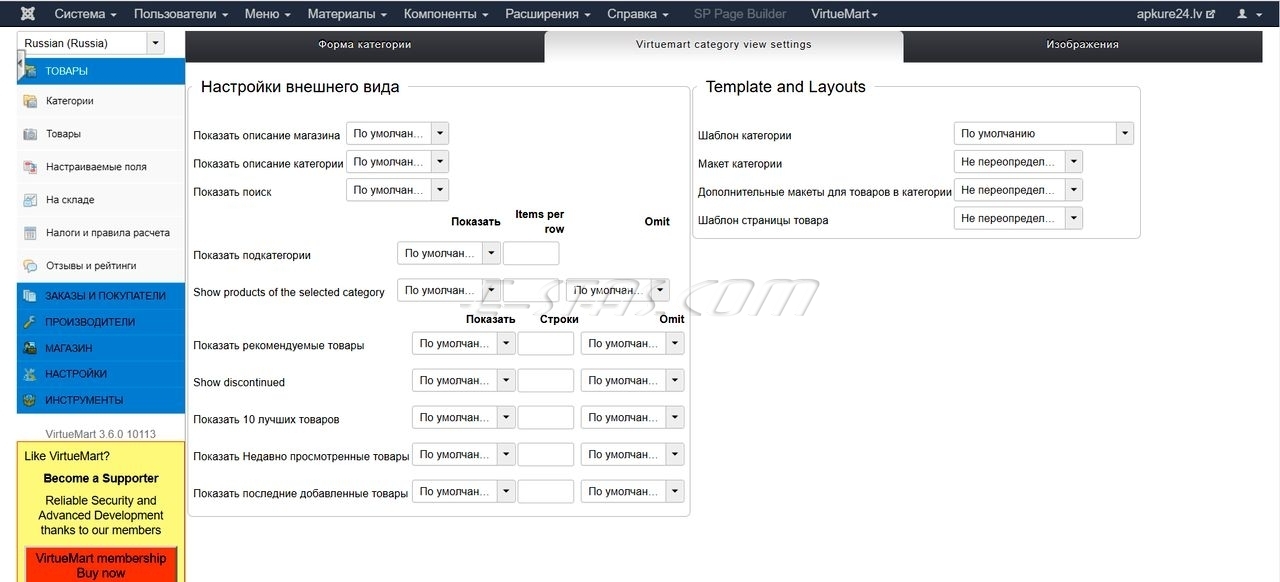
Task: Switch to Форма категории tab
Action: [x=365, y=45]
